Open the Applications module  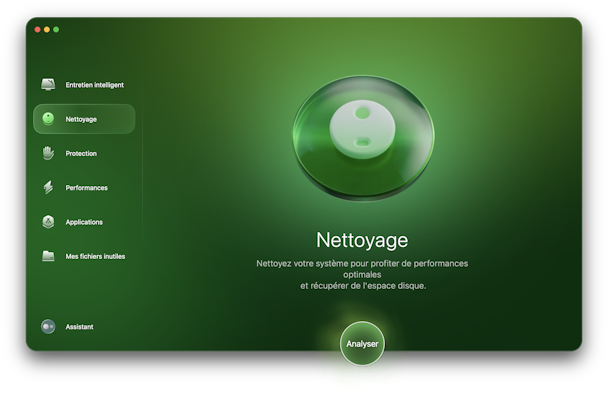(84, 222)
